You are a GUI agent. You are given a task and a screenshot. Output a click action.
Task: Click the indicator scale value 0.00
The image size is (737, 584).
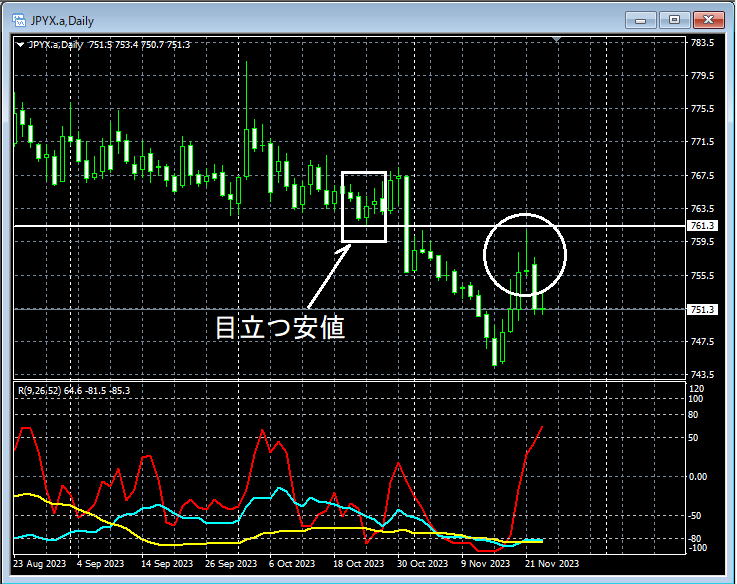698,477
